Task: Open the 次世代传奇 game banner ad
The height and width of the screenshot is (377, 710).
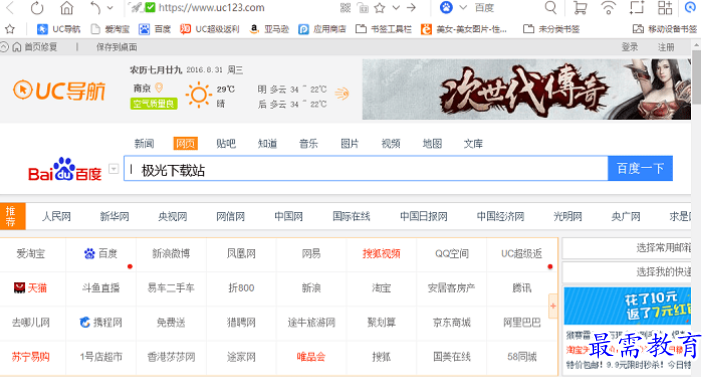Action: click(527, 90)
